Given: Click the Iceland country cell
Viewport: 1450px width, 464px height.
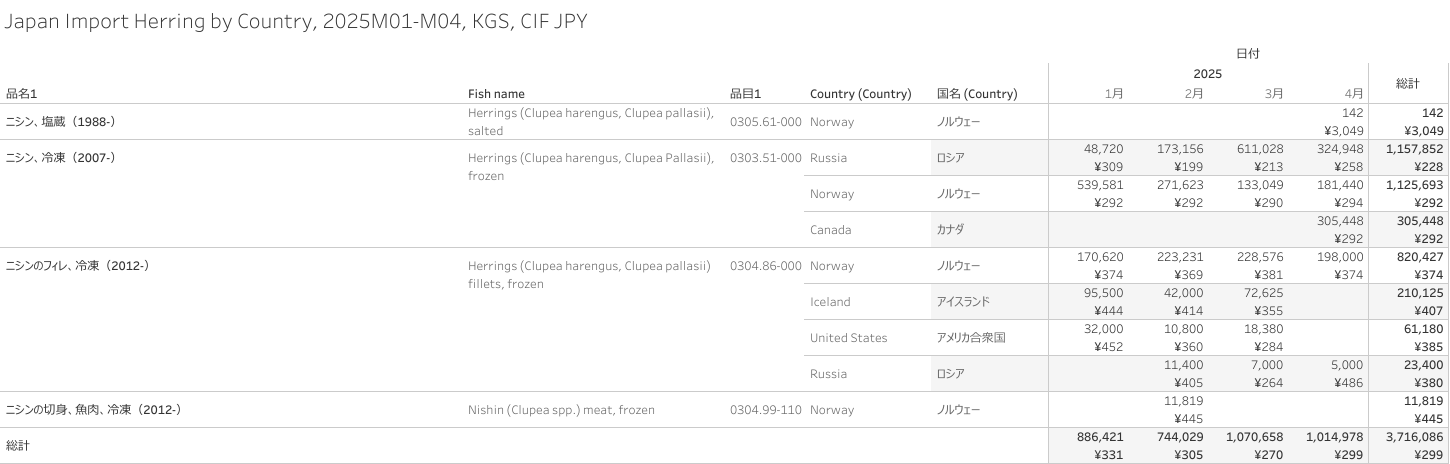Looking at the screenshot, I should click(830, 302).
